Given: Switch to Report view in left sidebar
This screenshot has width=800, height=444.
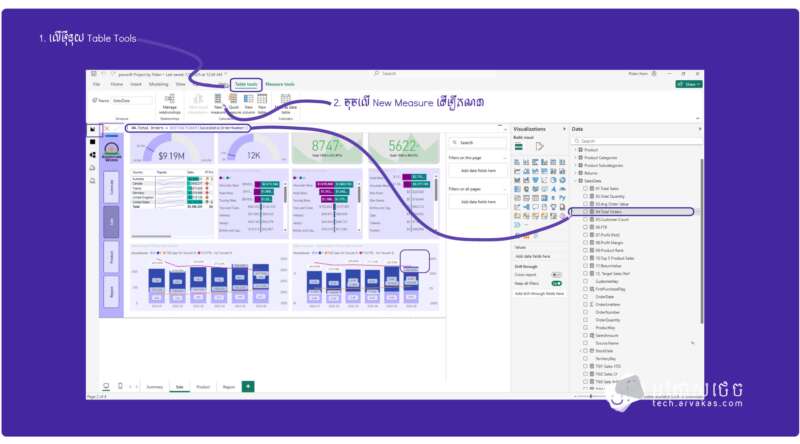Looking at the screenshot, I should tap(93, 129).
